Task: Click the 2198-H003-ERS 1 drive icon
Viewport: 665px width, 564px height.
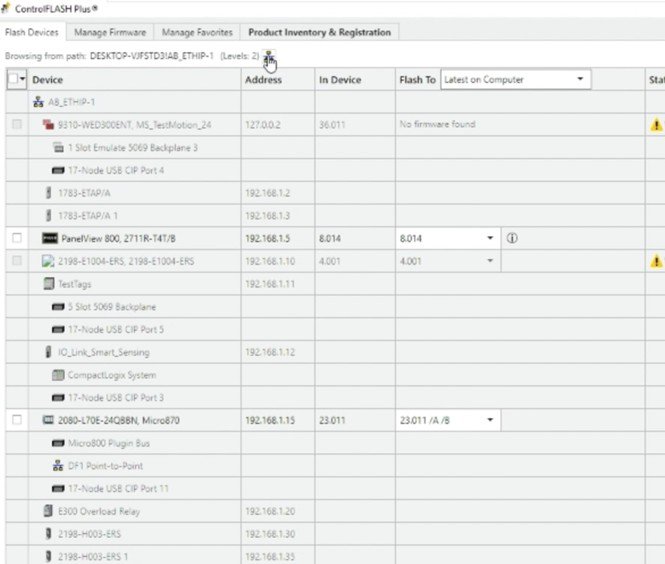Action: (48, 556)
